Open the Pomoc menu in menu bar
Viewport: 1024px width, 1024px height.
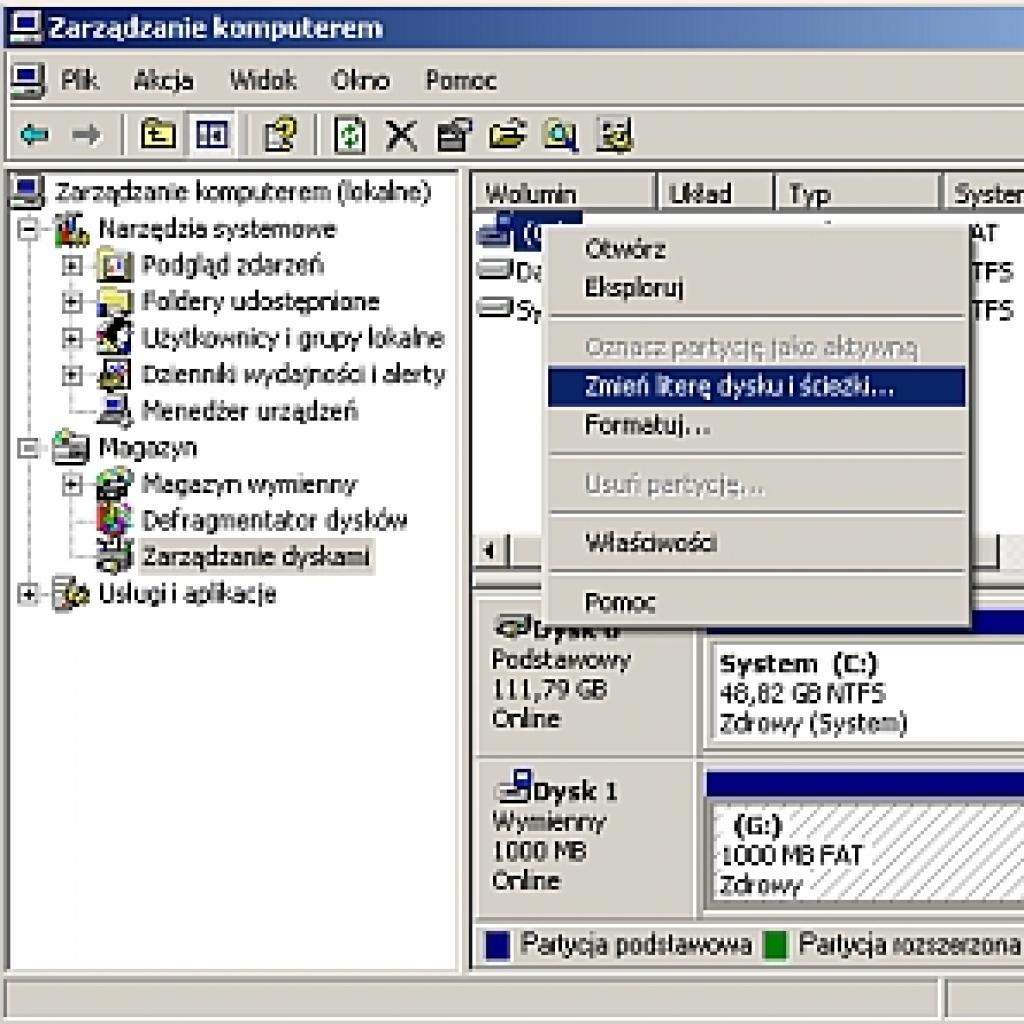point(460,81)
